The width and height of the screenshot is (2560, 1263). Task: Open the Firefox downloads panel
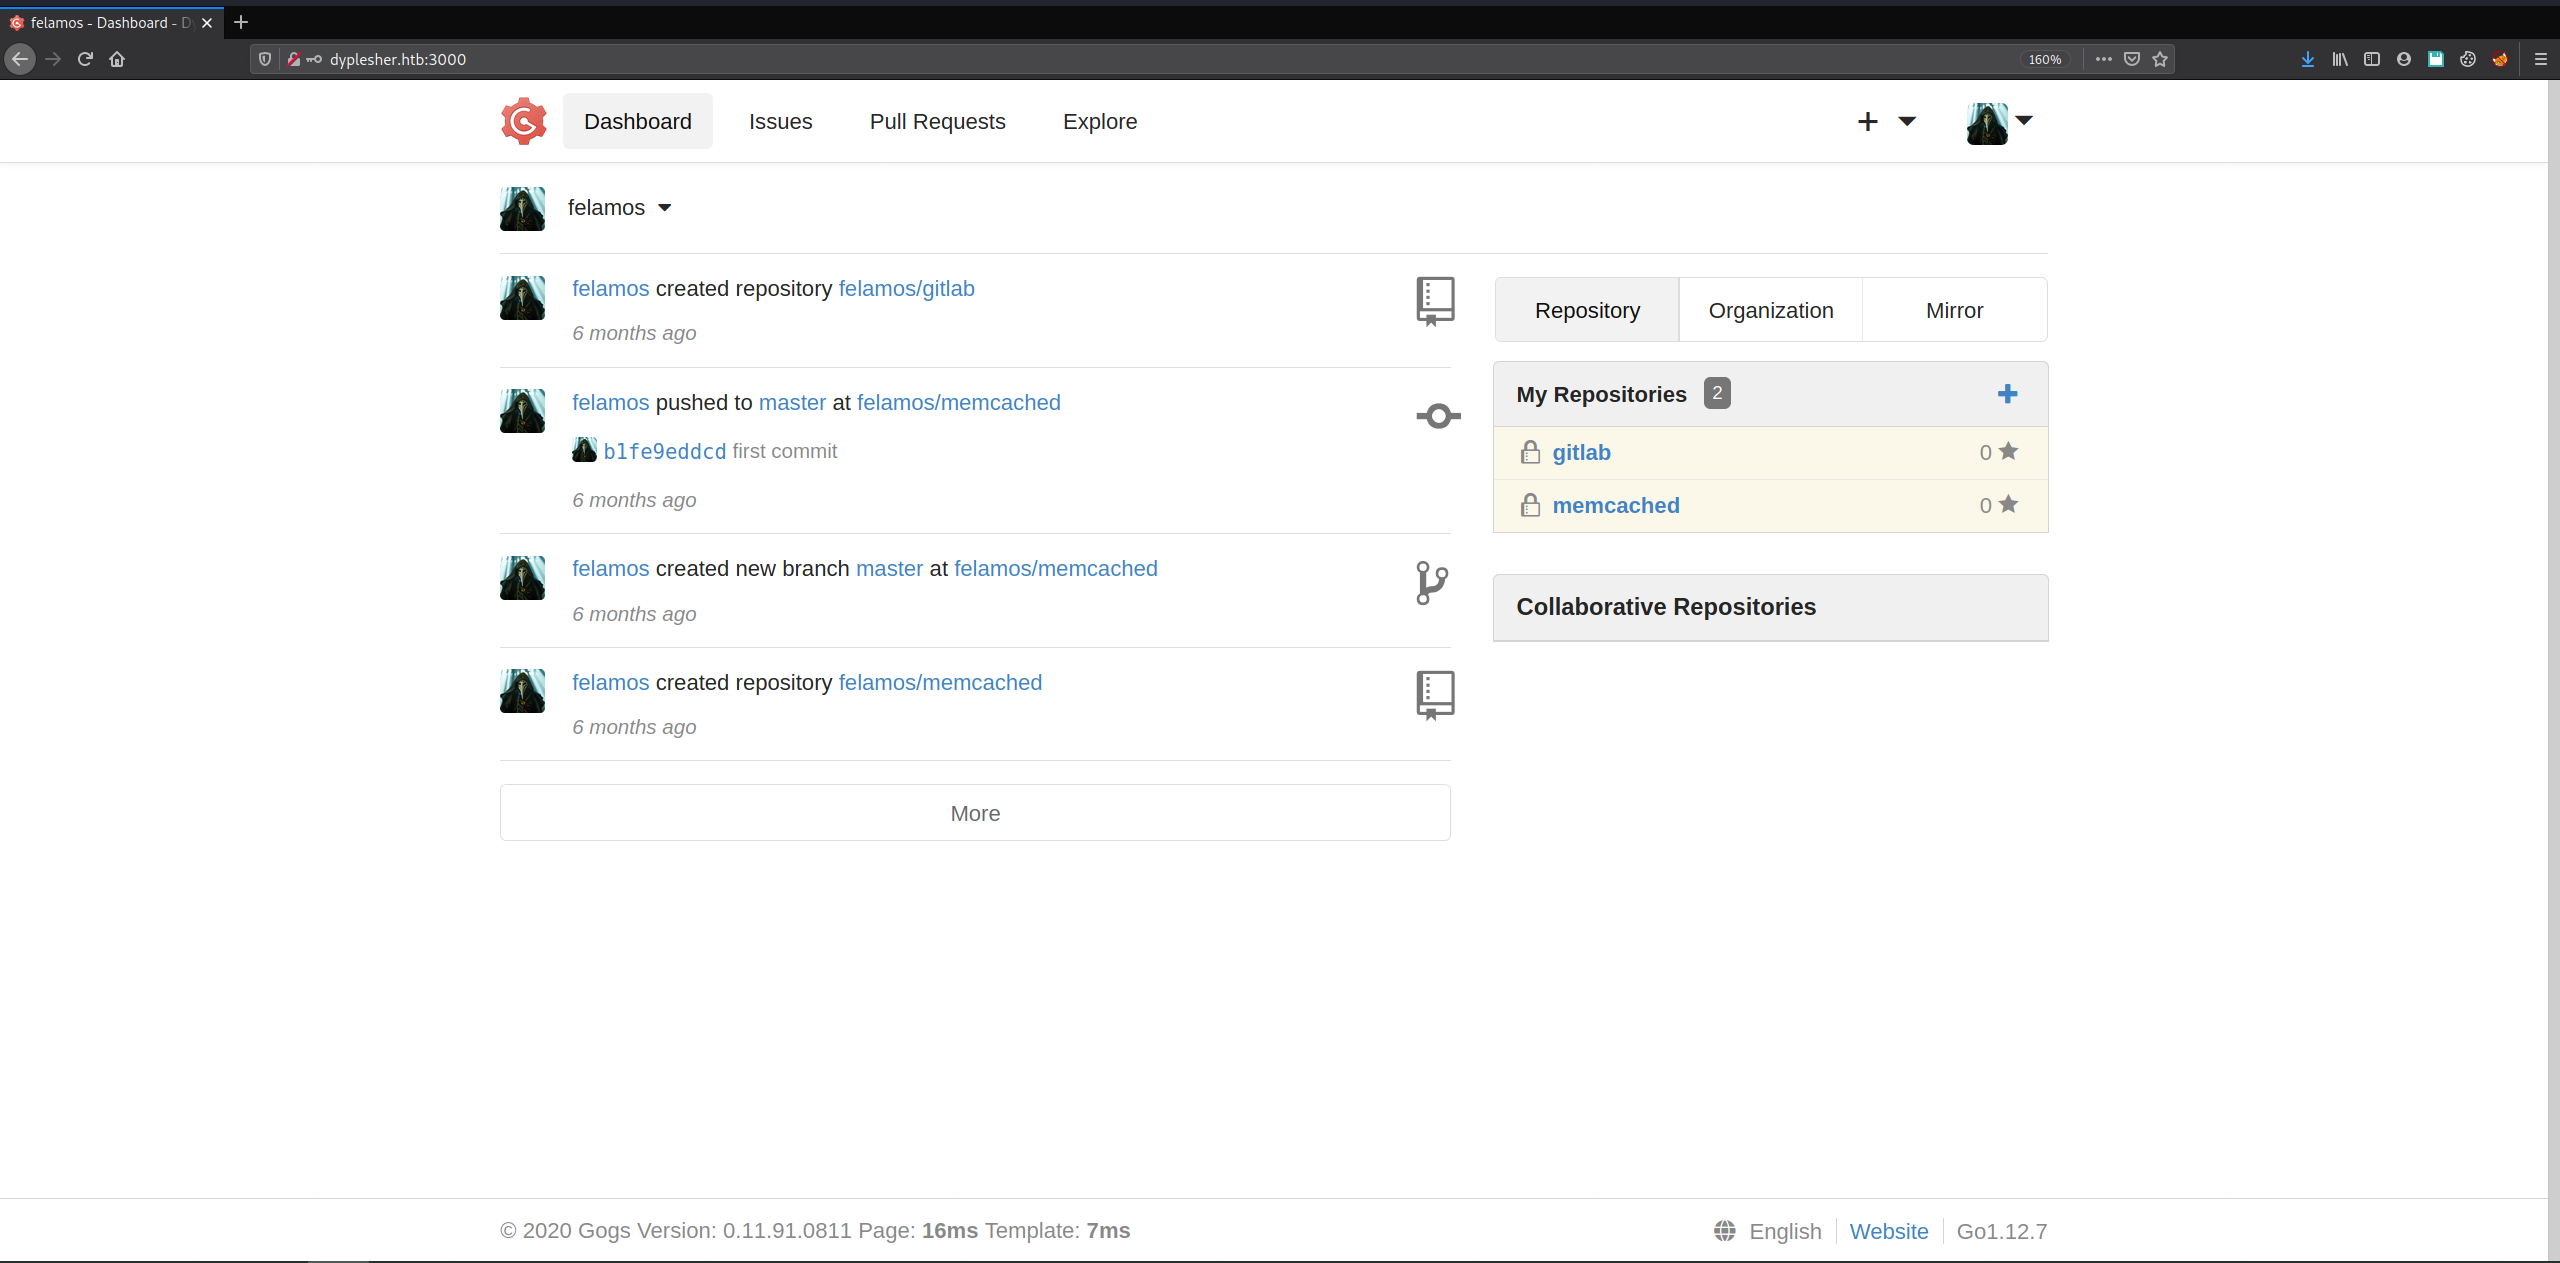click(x=2308, y=59)
